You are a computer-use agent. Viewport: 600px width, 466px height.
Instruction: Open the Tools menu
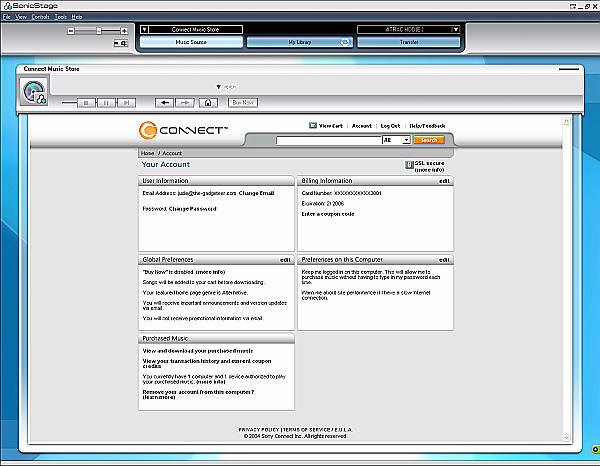pos(61,17)
